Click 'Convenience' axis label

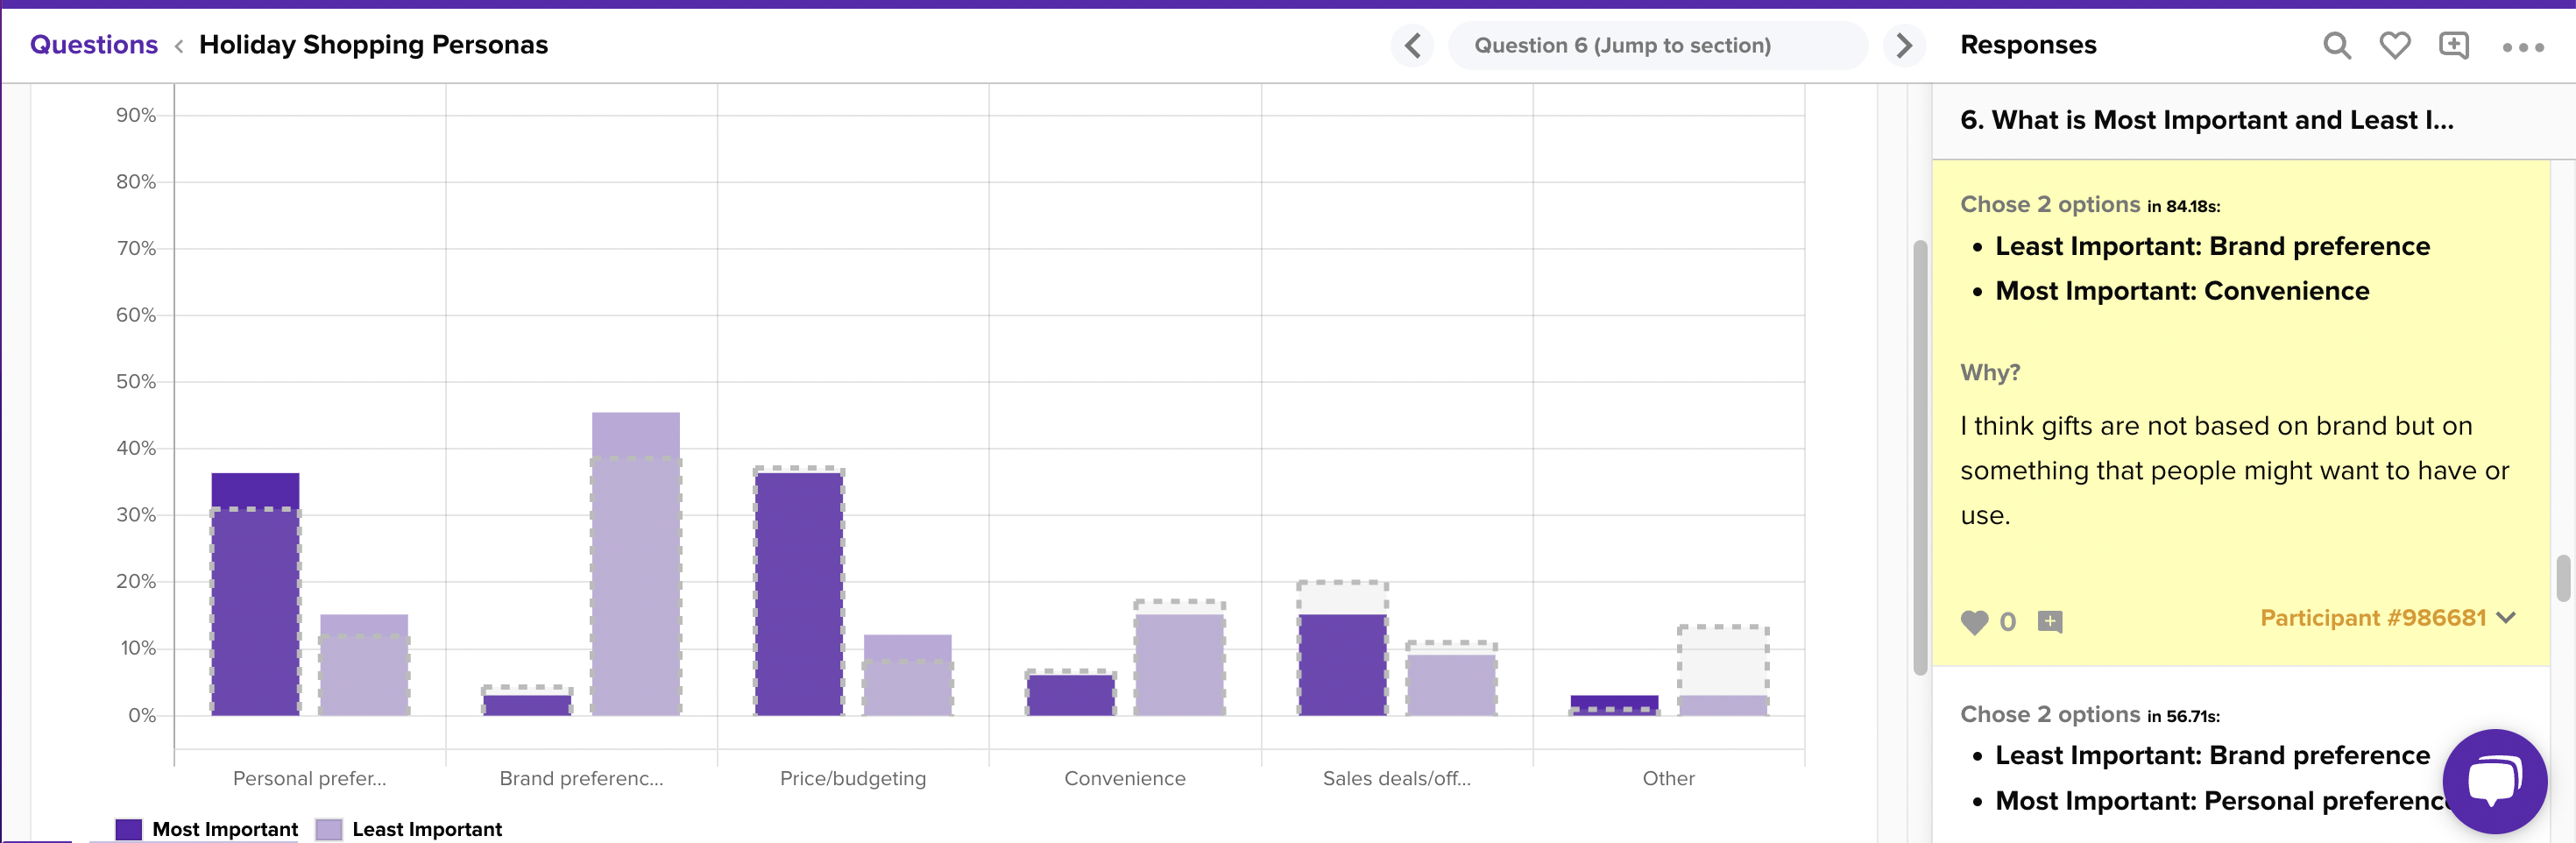pos(1125,778)
